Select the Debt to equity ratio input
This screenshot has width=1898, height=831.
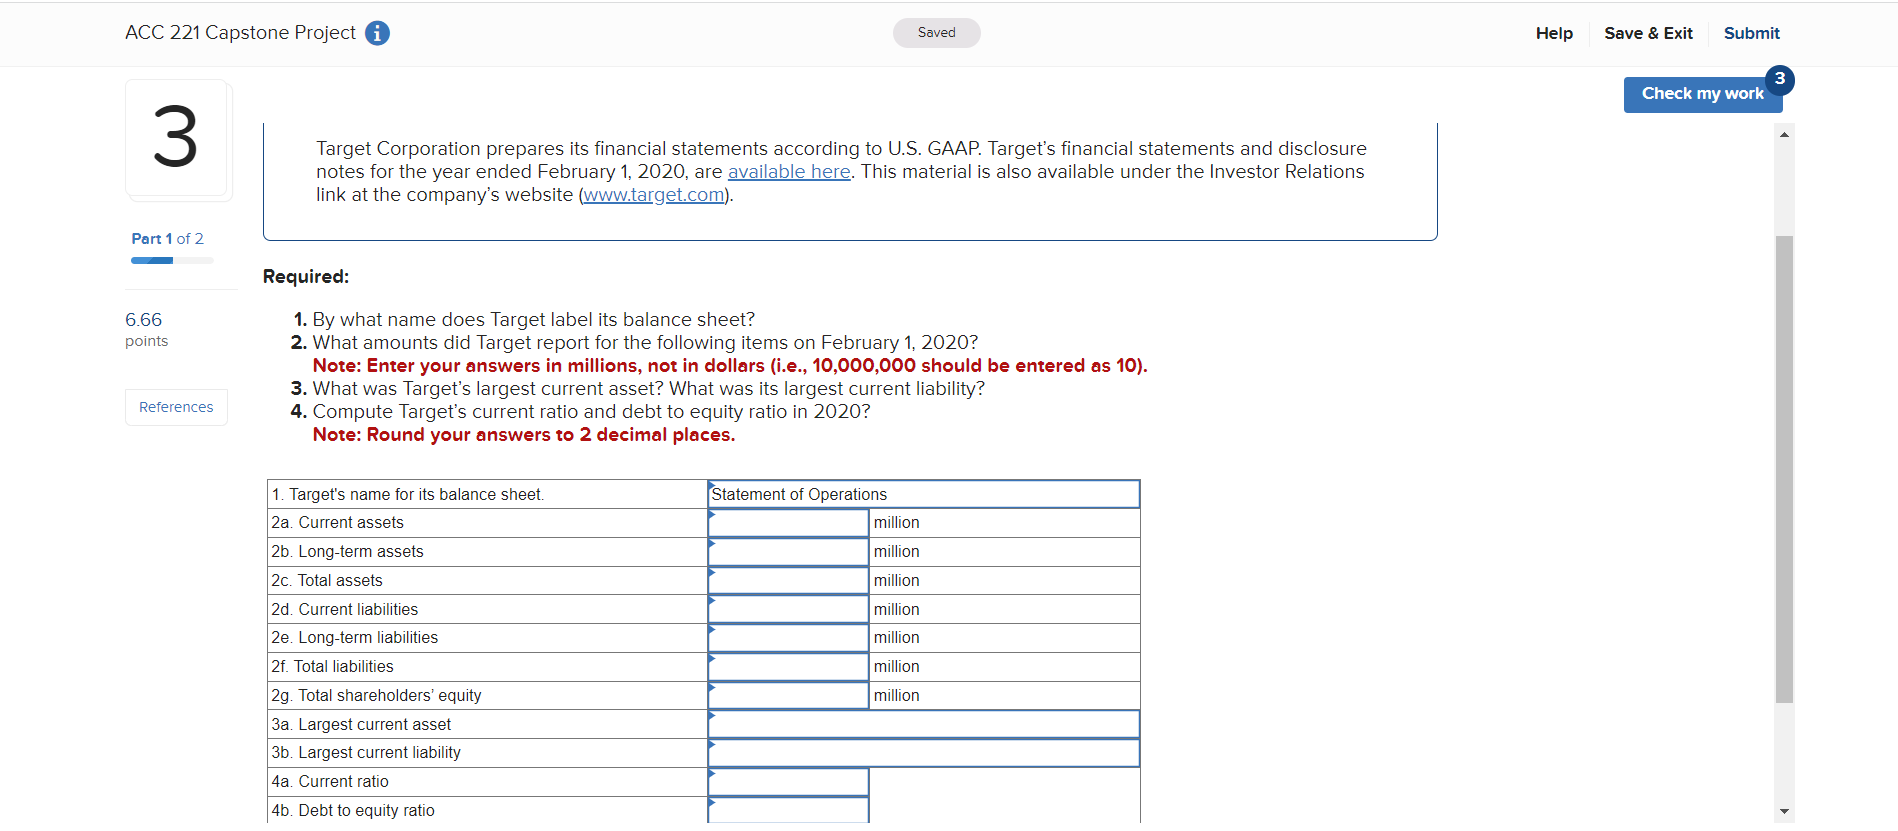[788, 811]
